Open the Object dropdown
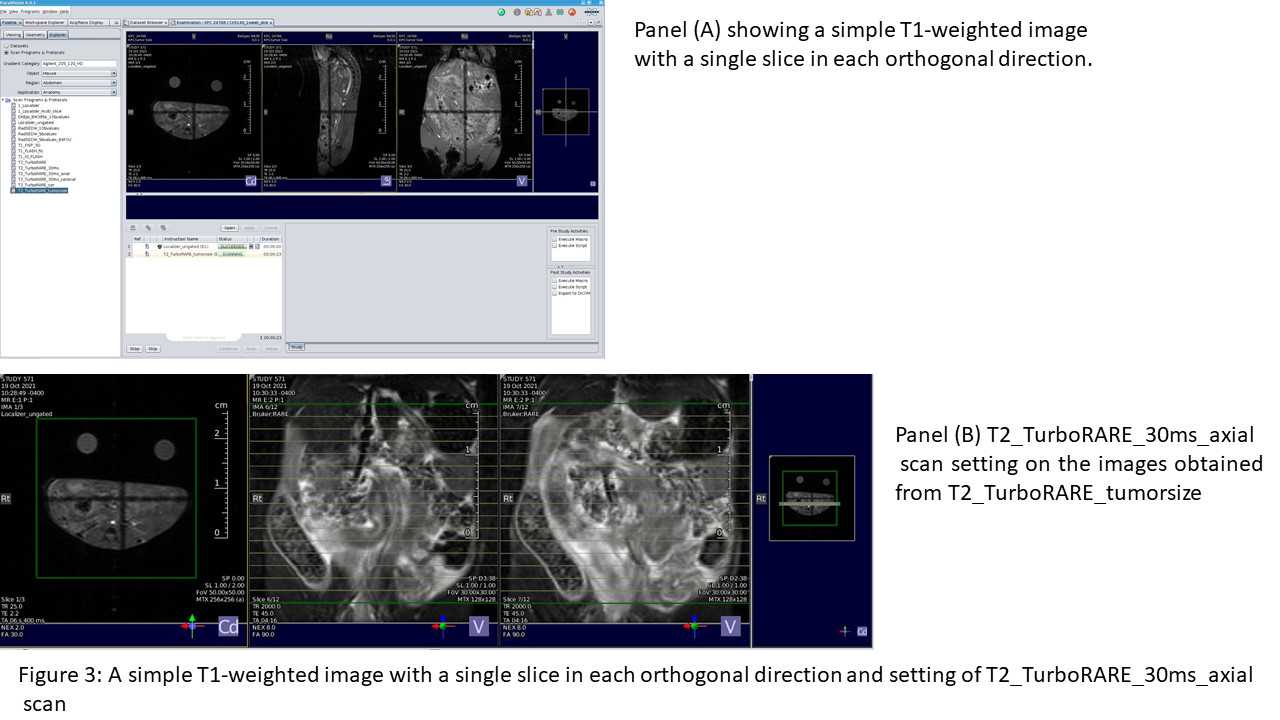 point(114,73)
